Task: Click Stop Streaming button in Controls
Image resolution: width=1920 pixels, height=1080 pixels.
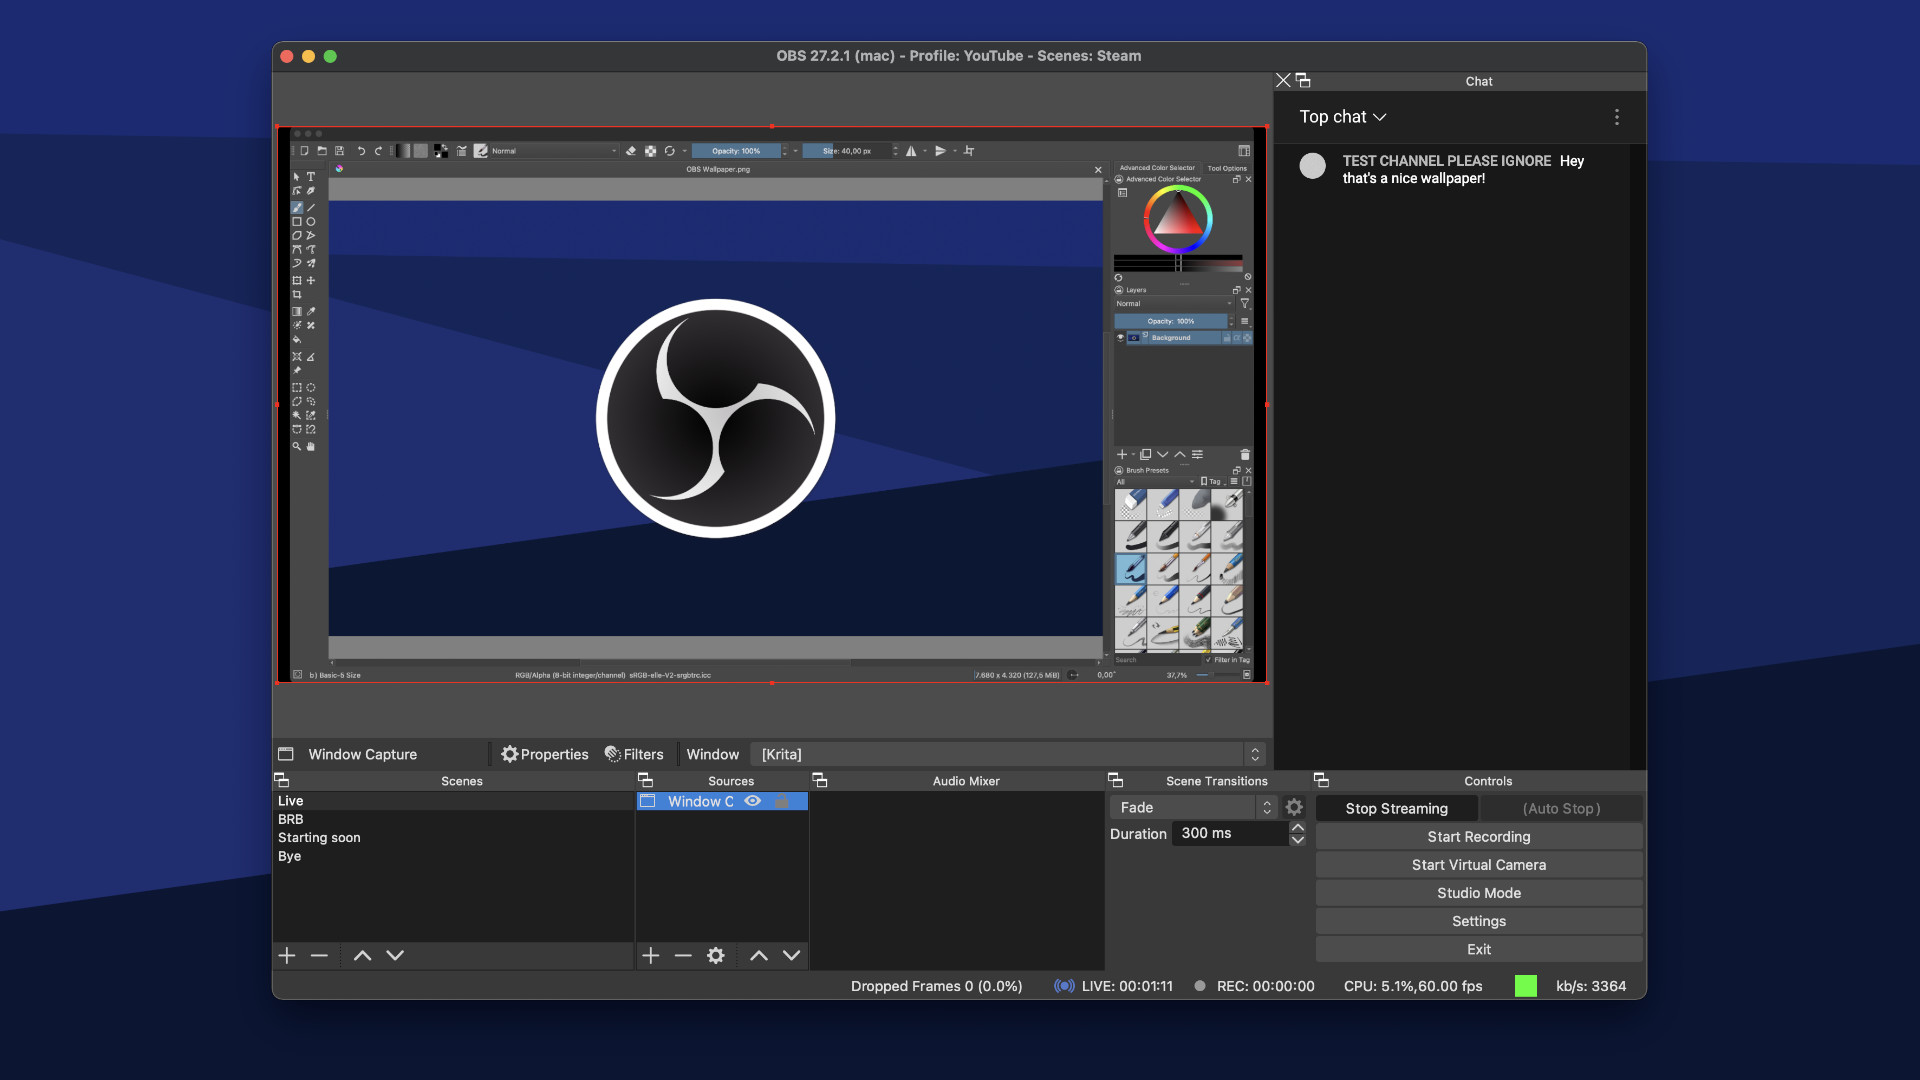Action: (x=1395, y=807)
